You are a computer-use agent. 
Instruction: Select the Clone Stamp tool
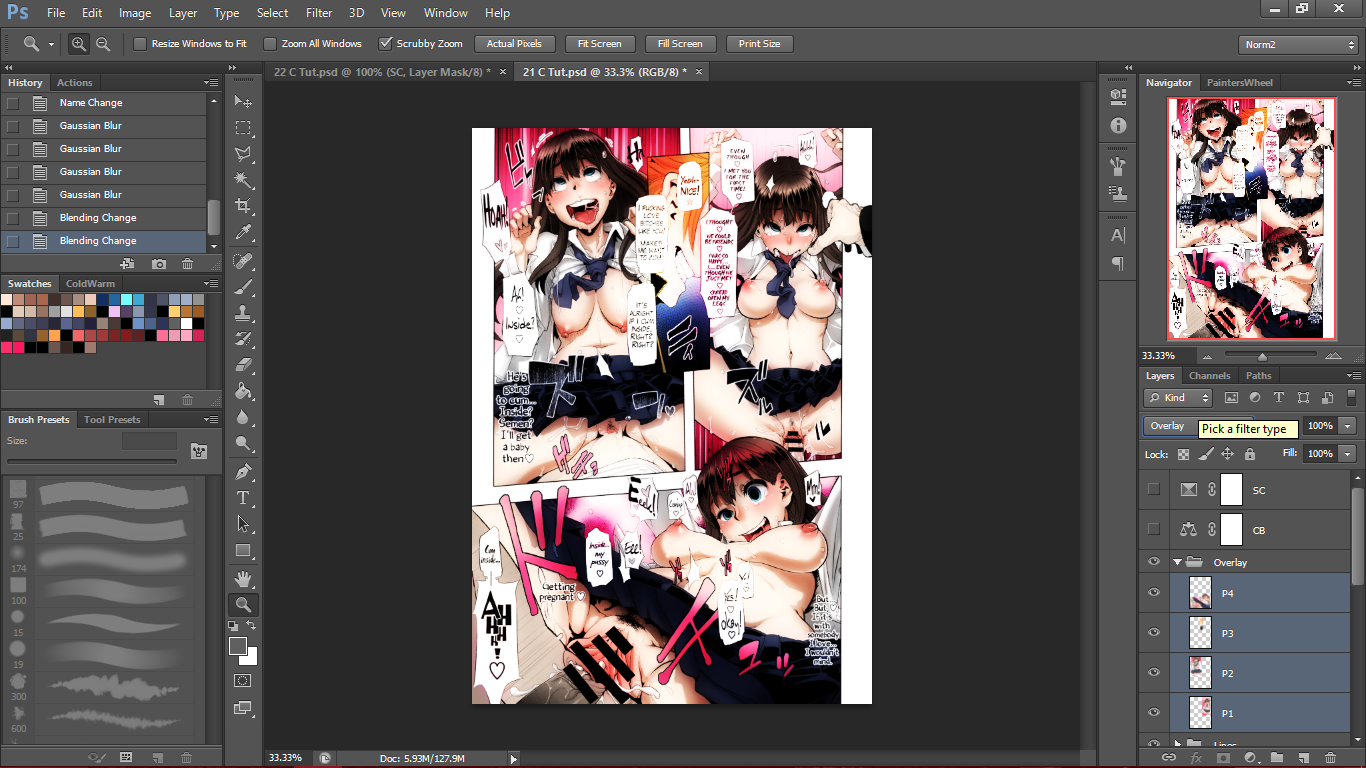coord(243,313)
